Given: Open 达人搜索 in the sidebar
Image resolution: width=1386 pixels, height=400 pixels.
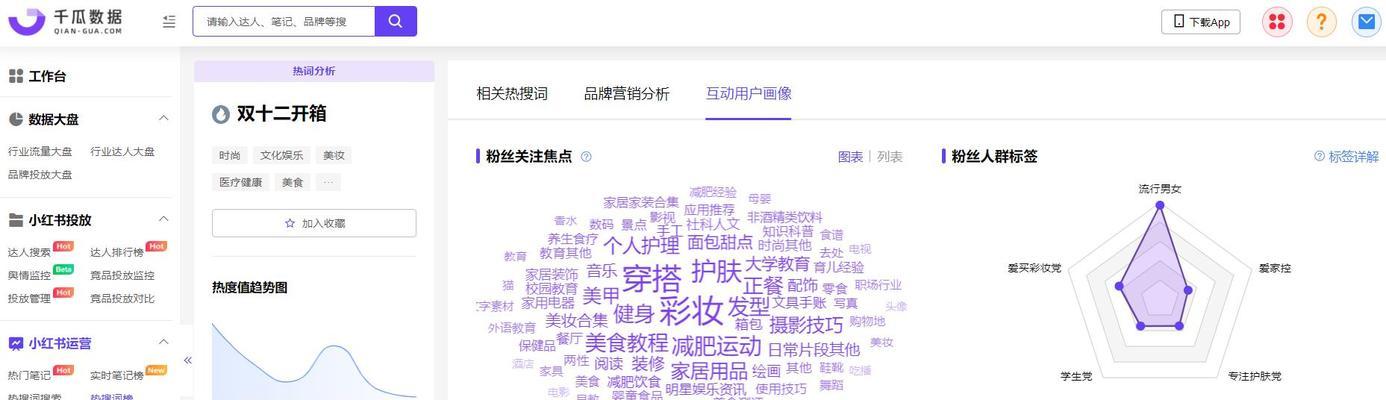Looking at the screenshot, I should pos(29,253).
